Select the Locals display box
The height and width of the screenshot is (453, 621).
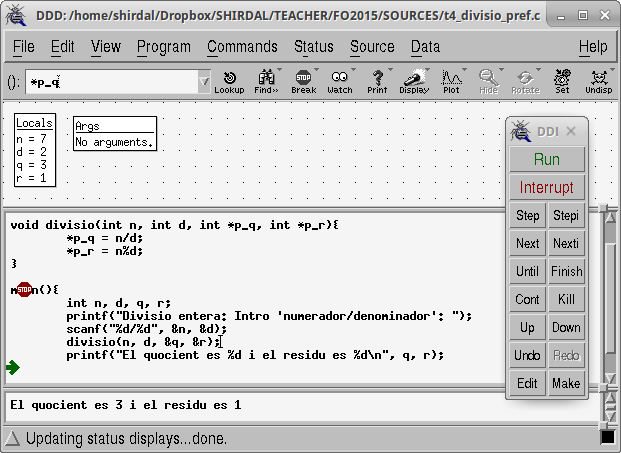(x=35, y=151)
